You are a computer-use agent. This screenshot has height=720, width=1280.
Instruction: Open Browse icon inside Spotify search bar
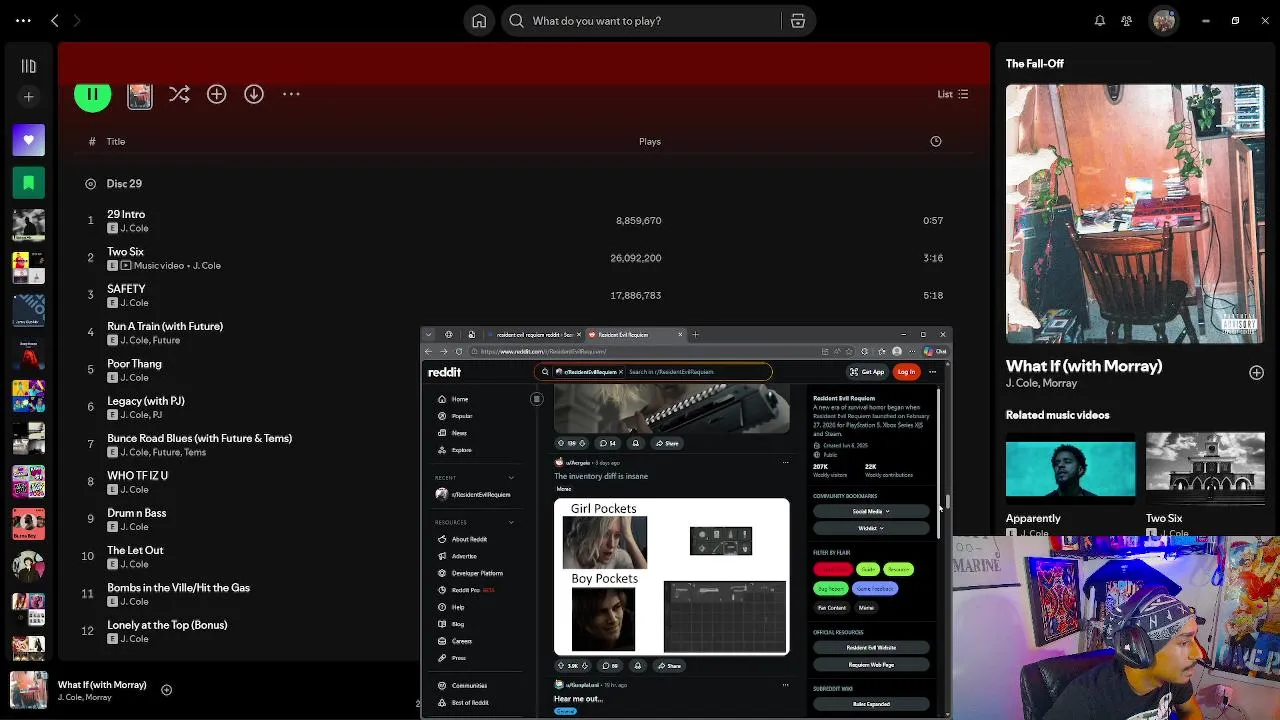[798, 21]
